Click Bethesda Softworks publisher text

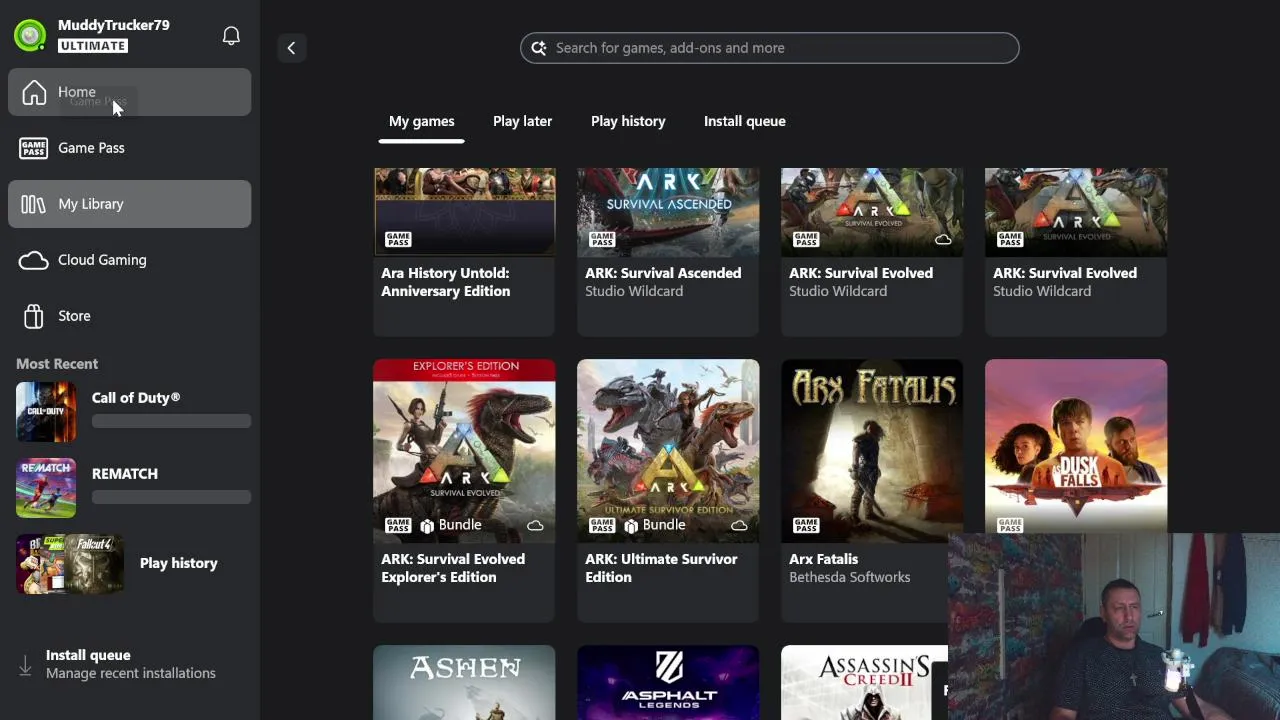[850, 577]
